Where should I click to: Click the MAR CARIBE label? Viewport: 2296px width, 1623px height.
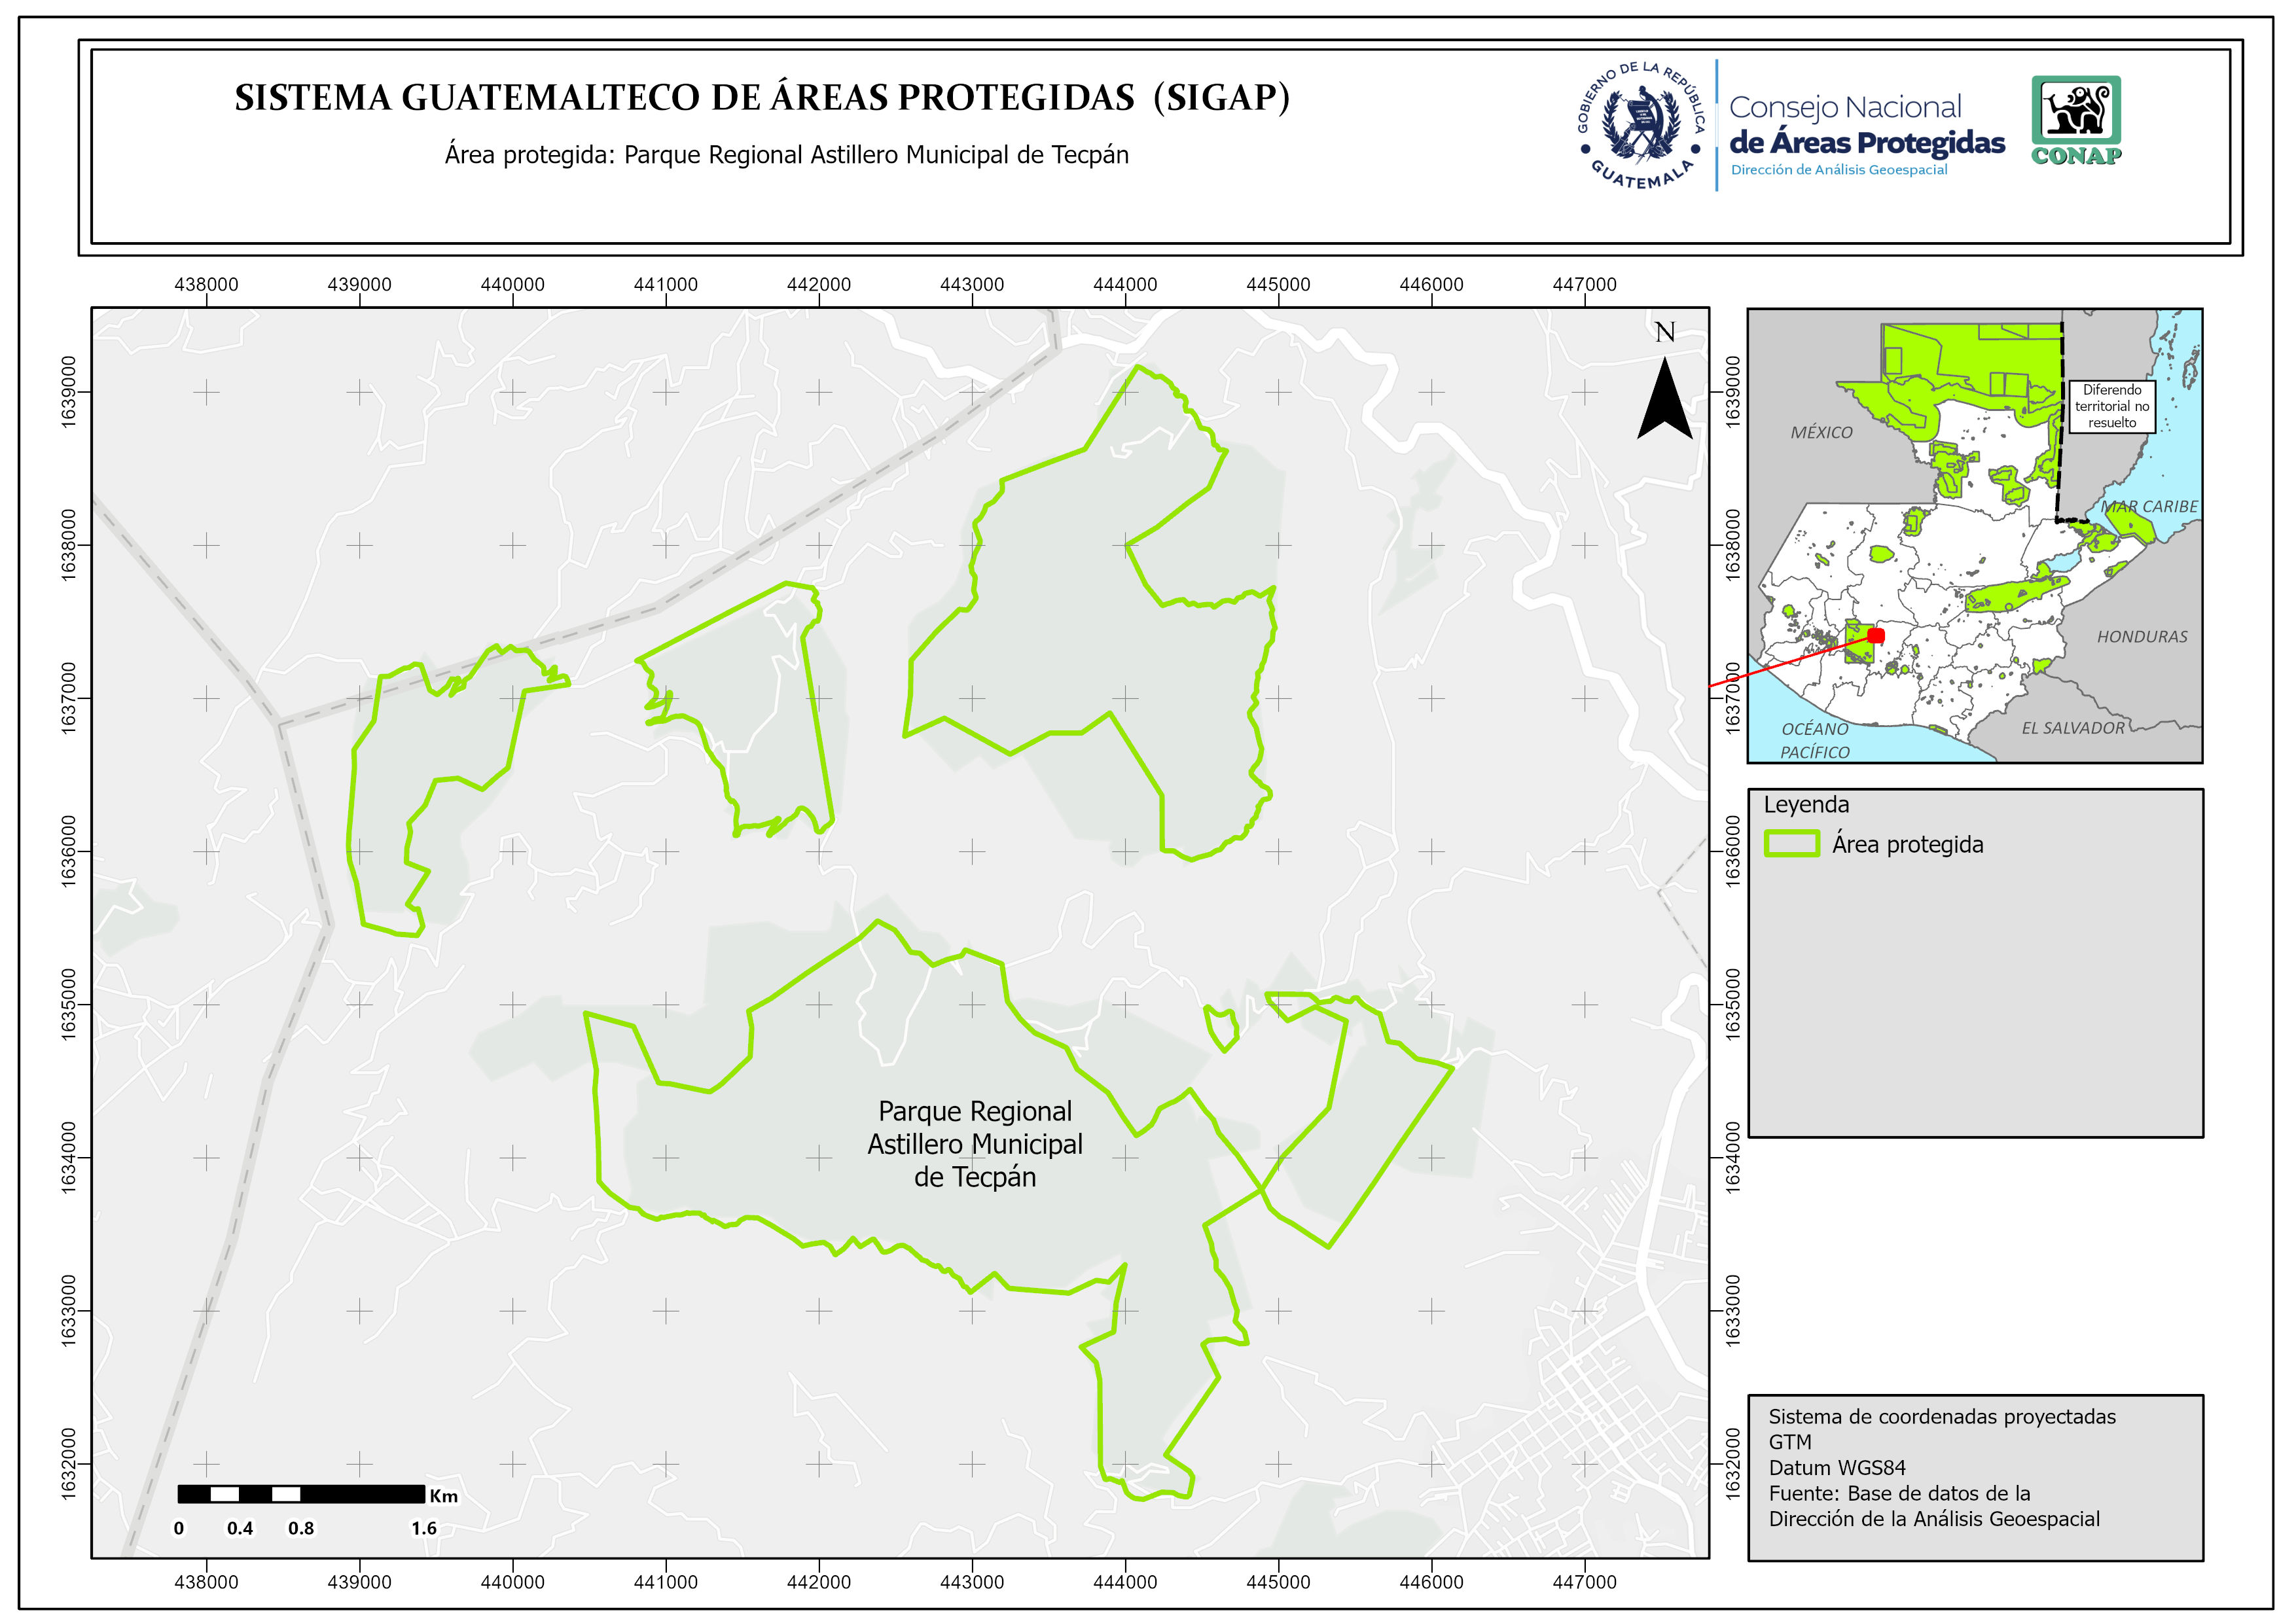2150,507
